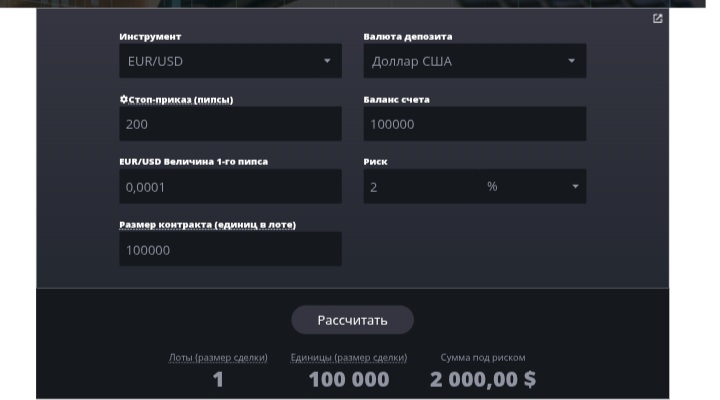Click the Рассчитать button
720x400 pixels.
pos(352,320)
